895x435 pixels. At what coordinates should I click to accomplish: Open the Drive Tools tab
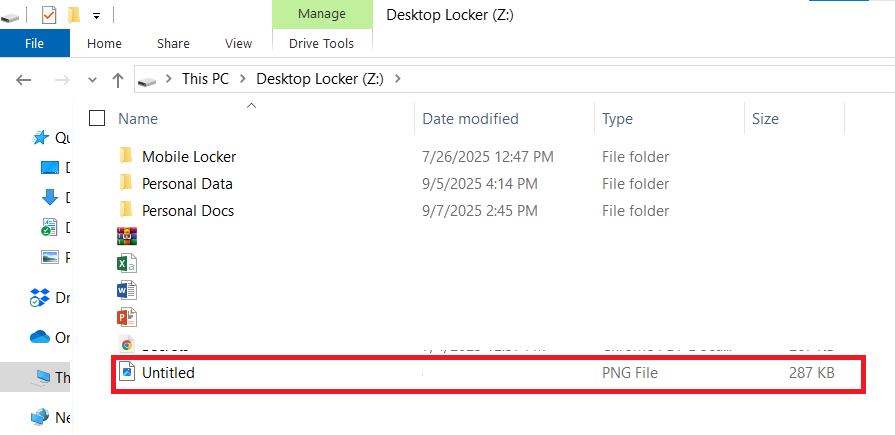(x=321, y=43)
